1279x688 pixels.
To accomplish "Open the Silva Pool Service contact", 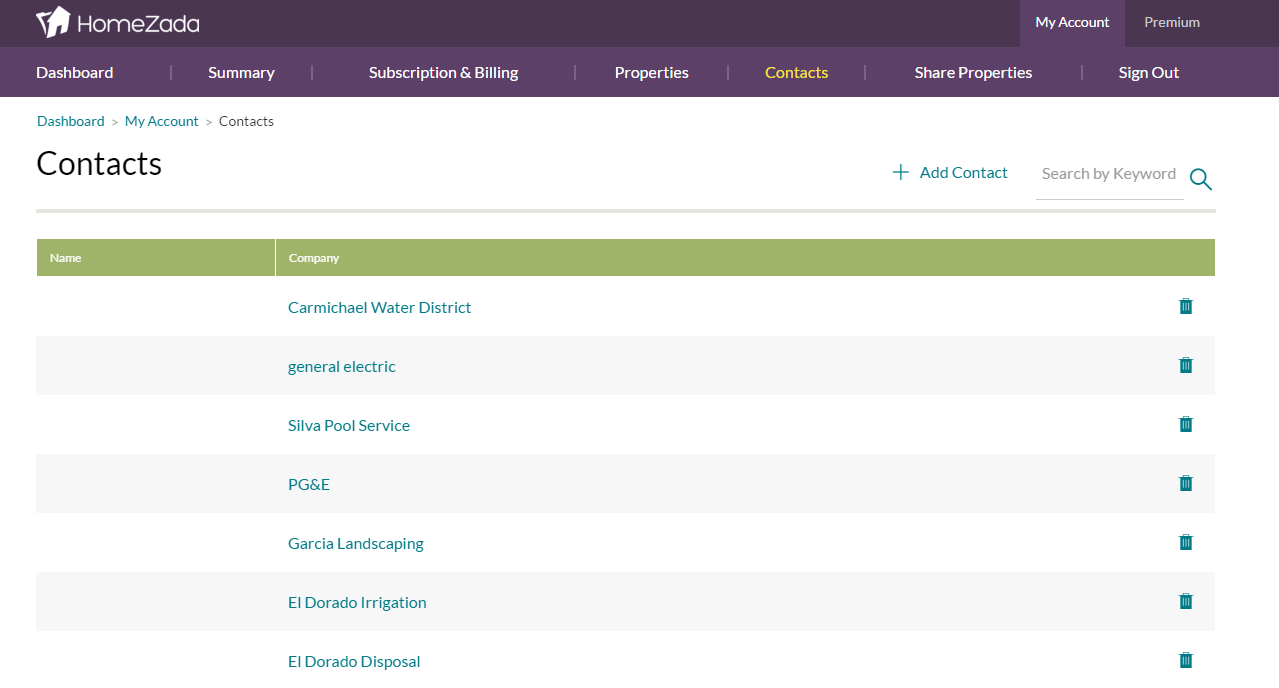I will pyautogui.click(x=349, y=425).
